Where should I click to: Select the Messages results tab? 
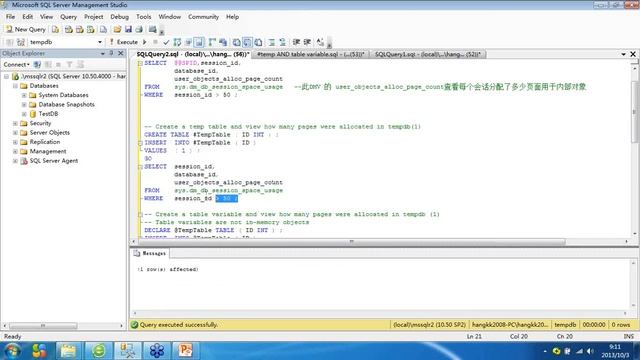pos(150,253)
